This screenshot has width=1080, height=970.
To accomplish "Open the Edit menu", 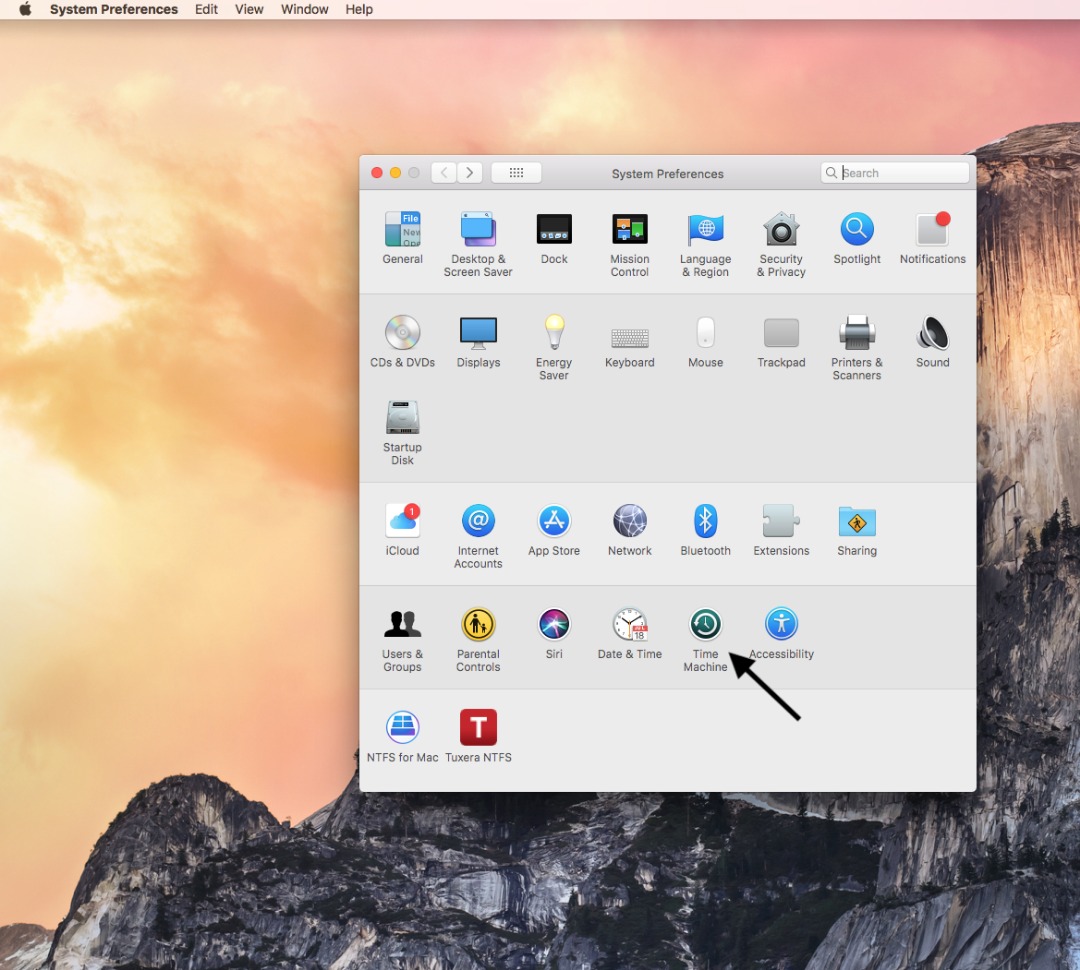I will coord(206,9).
